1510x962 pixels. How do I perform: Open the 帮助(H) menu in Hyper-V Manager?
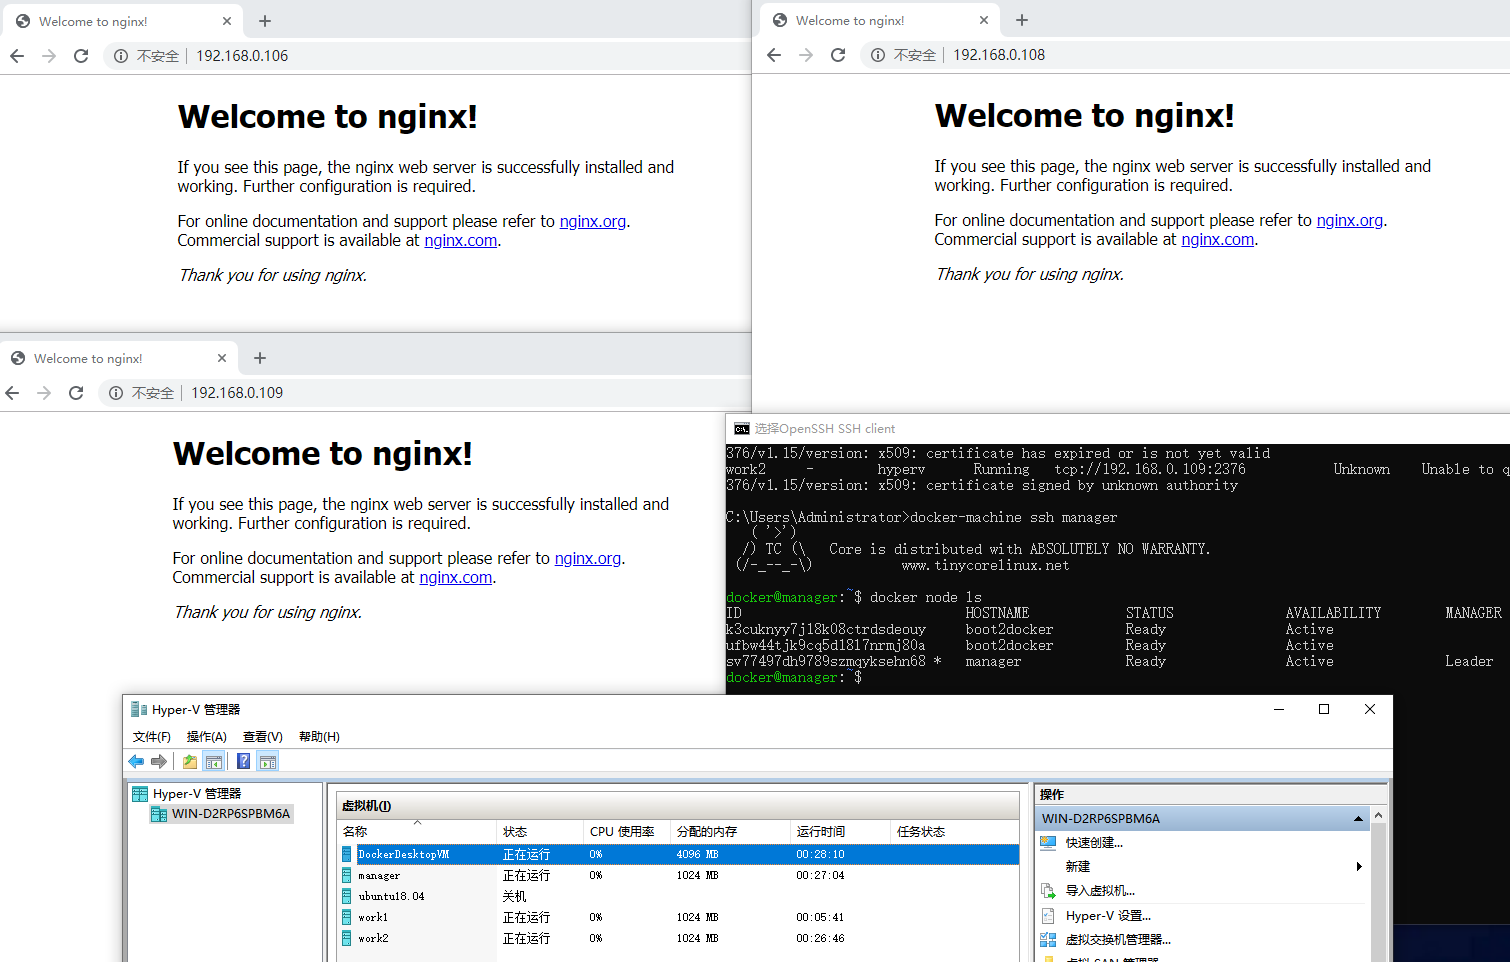pyautogui.click(x=319, y=737)
